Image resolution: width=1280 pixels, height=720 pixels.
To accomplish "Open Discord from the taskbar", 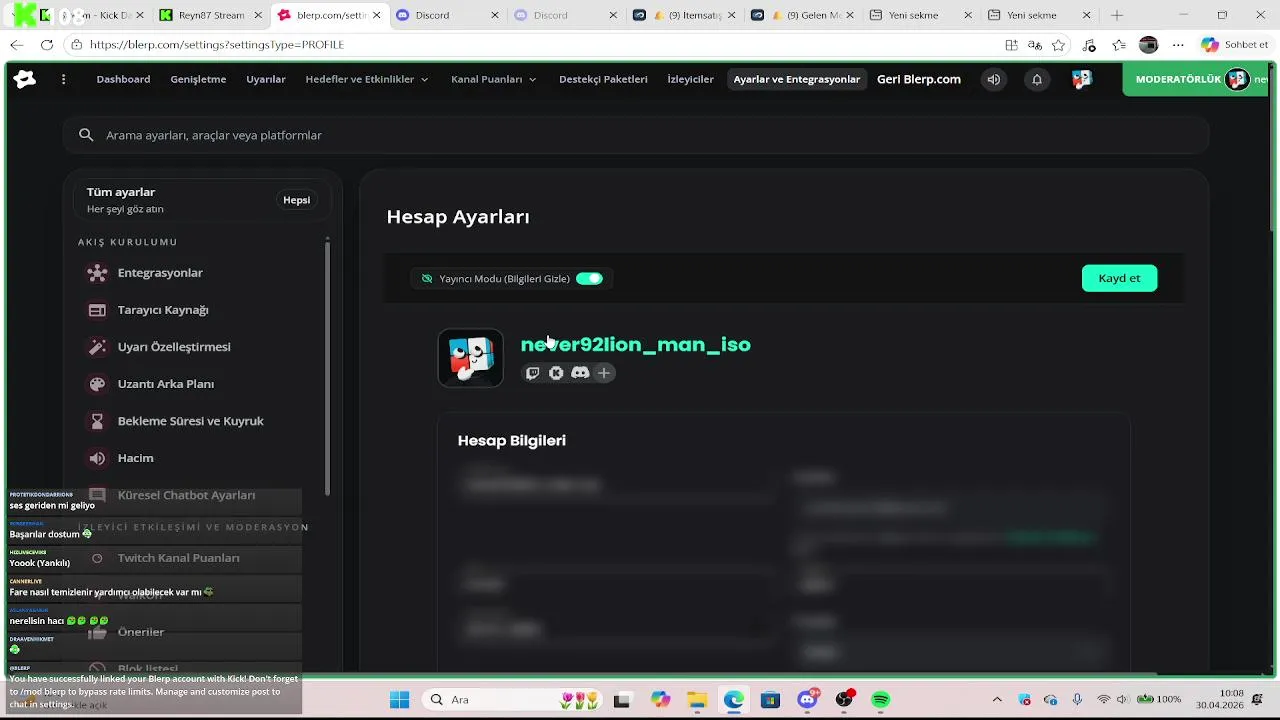I will pos(808,700).
